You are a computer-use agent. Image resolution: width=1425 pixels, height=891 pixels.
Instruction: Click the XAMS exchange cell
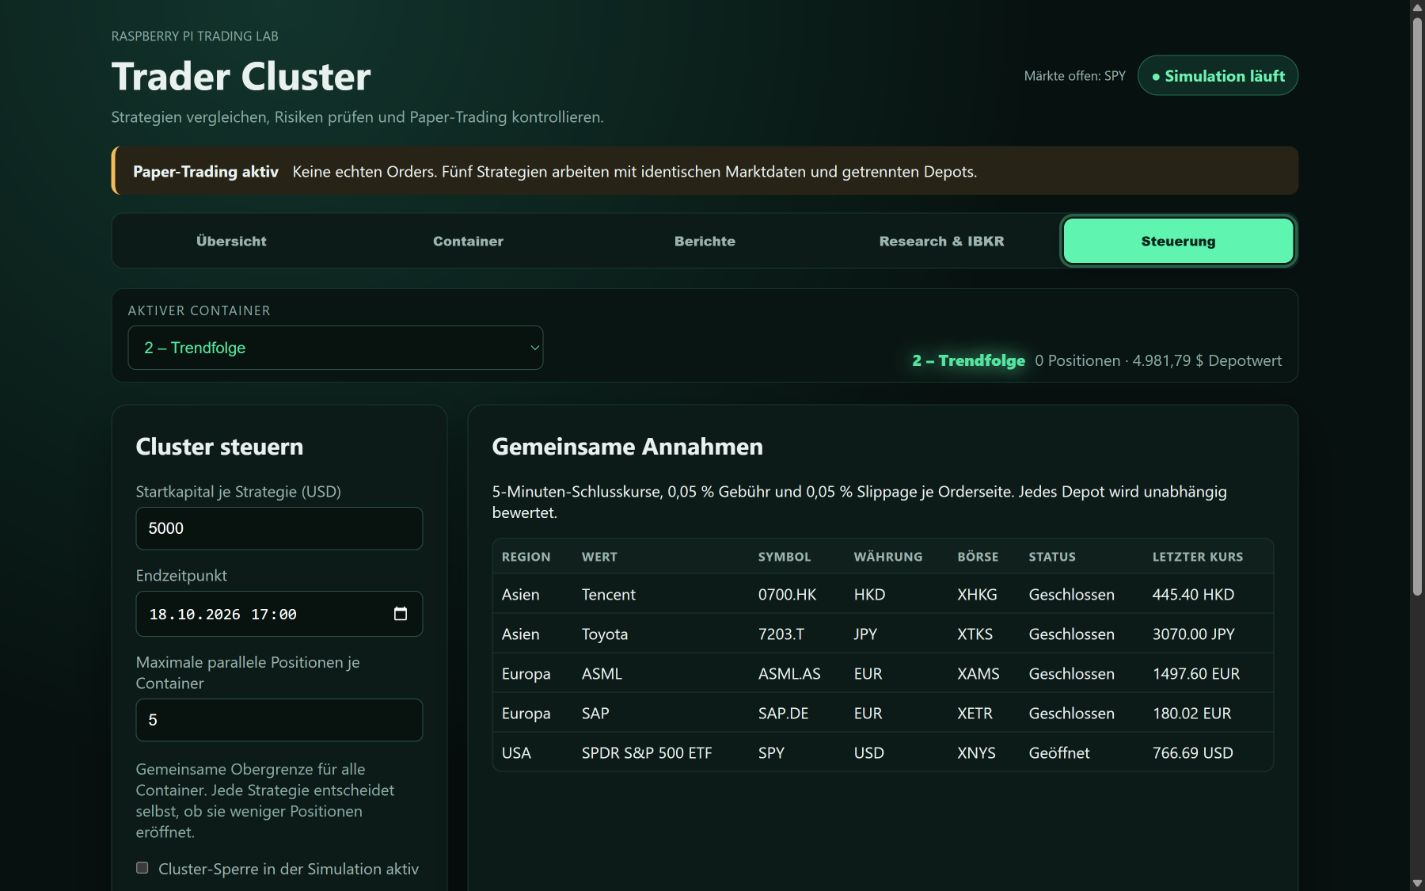978,674
